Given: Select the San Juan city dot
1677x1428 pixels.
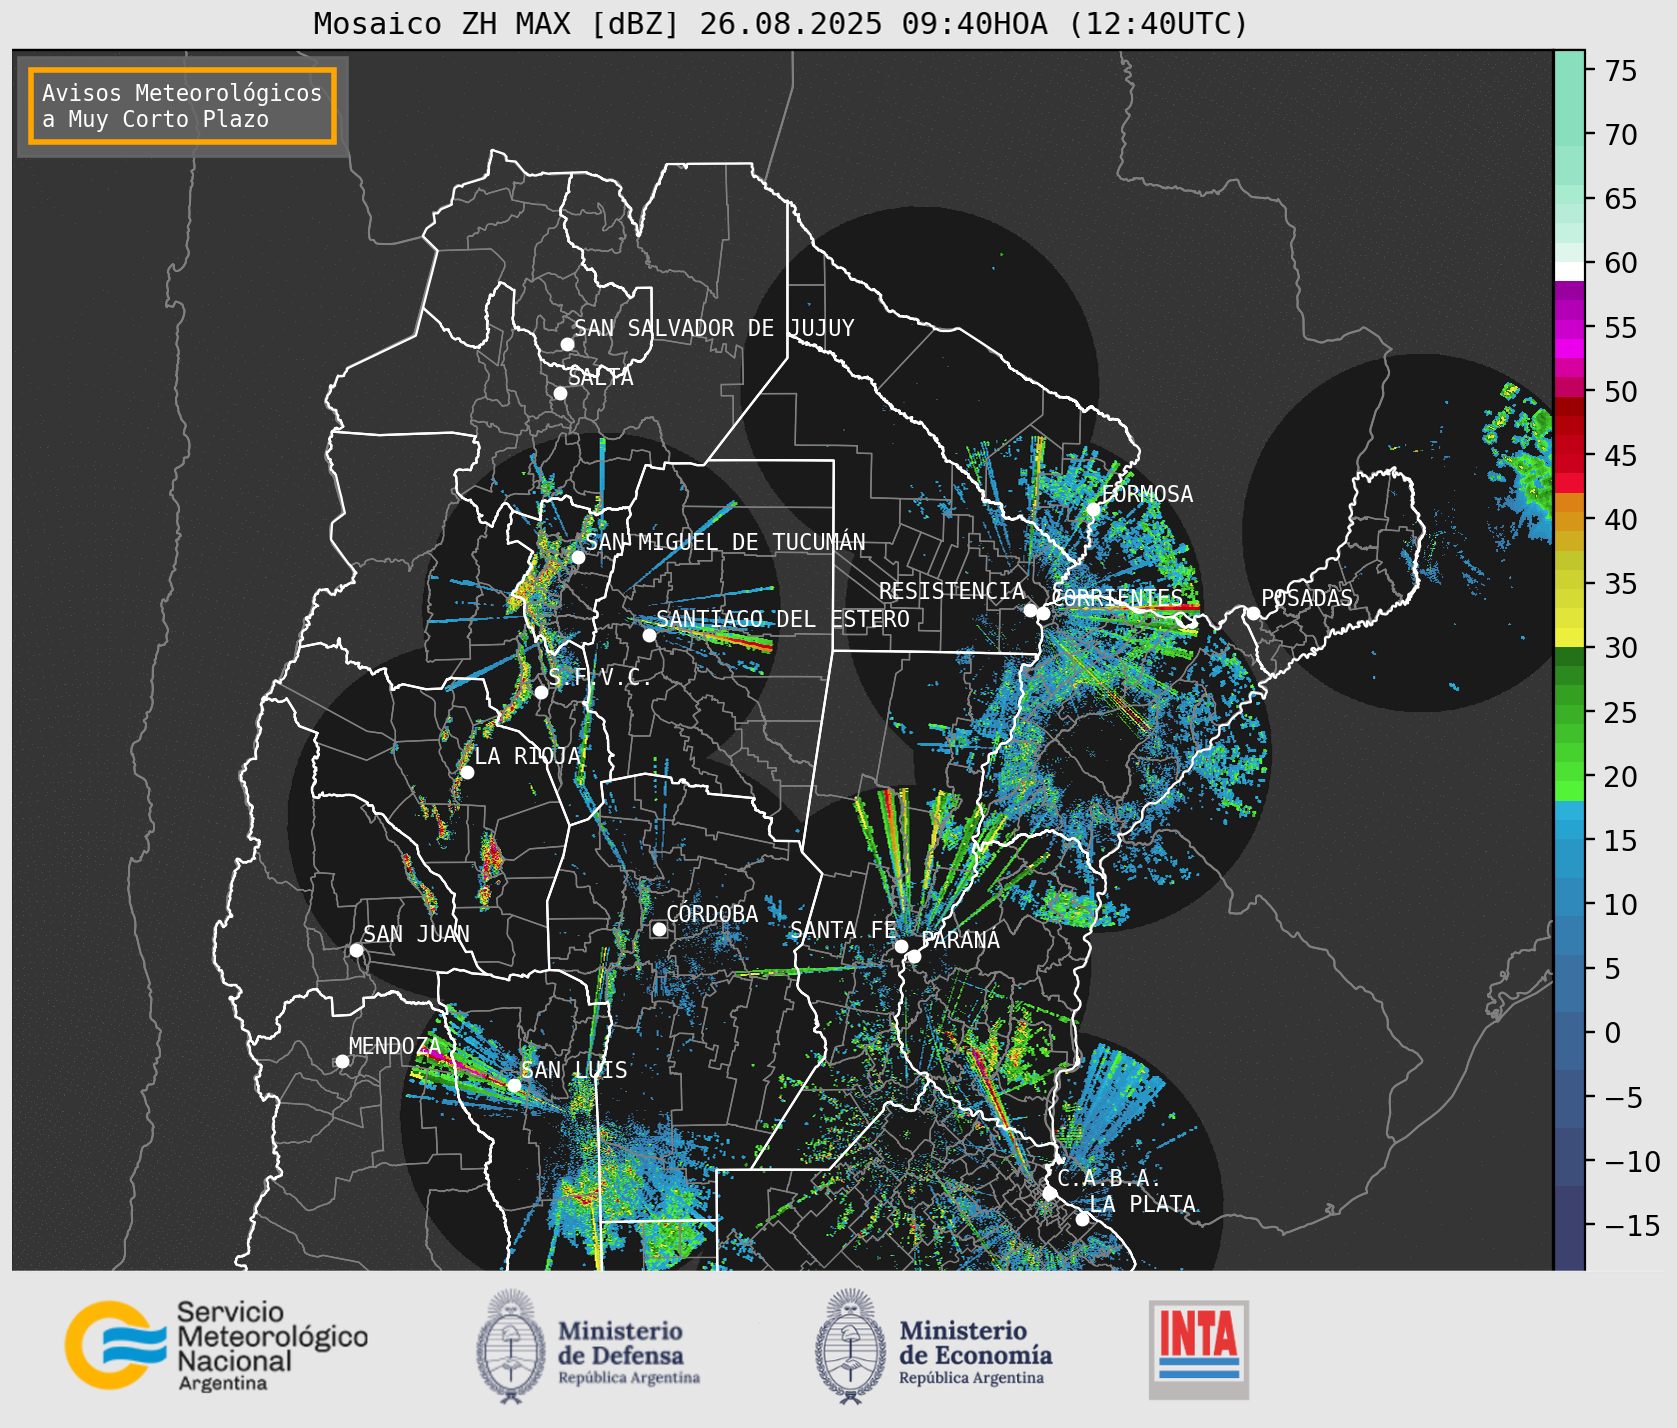Looking at the screenshot, I should point(356,950).
